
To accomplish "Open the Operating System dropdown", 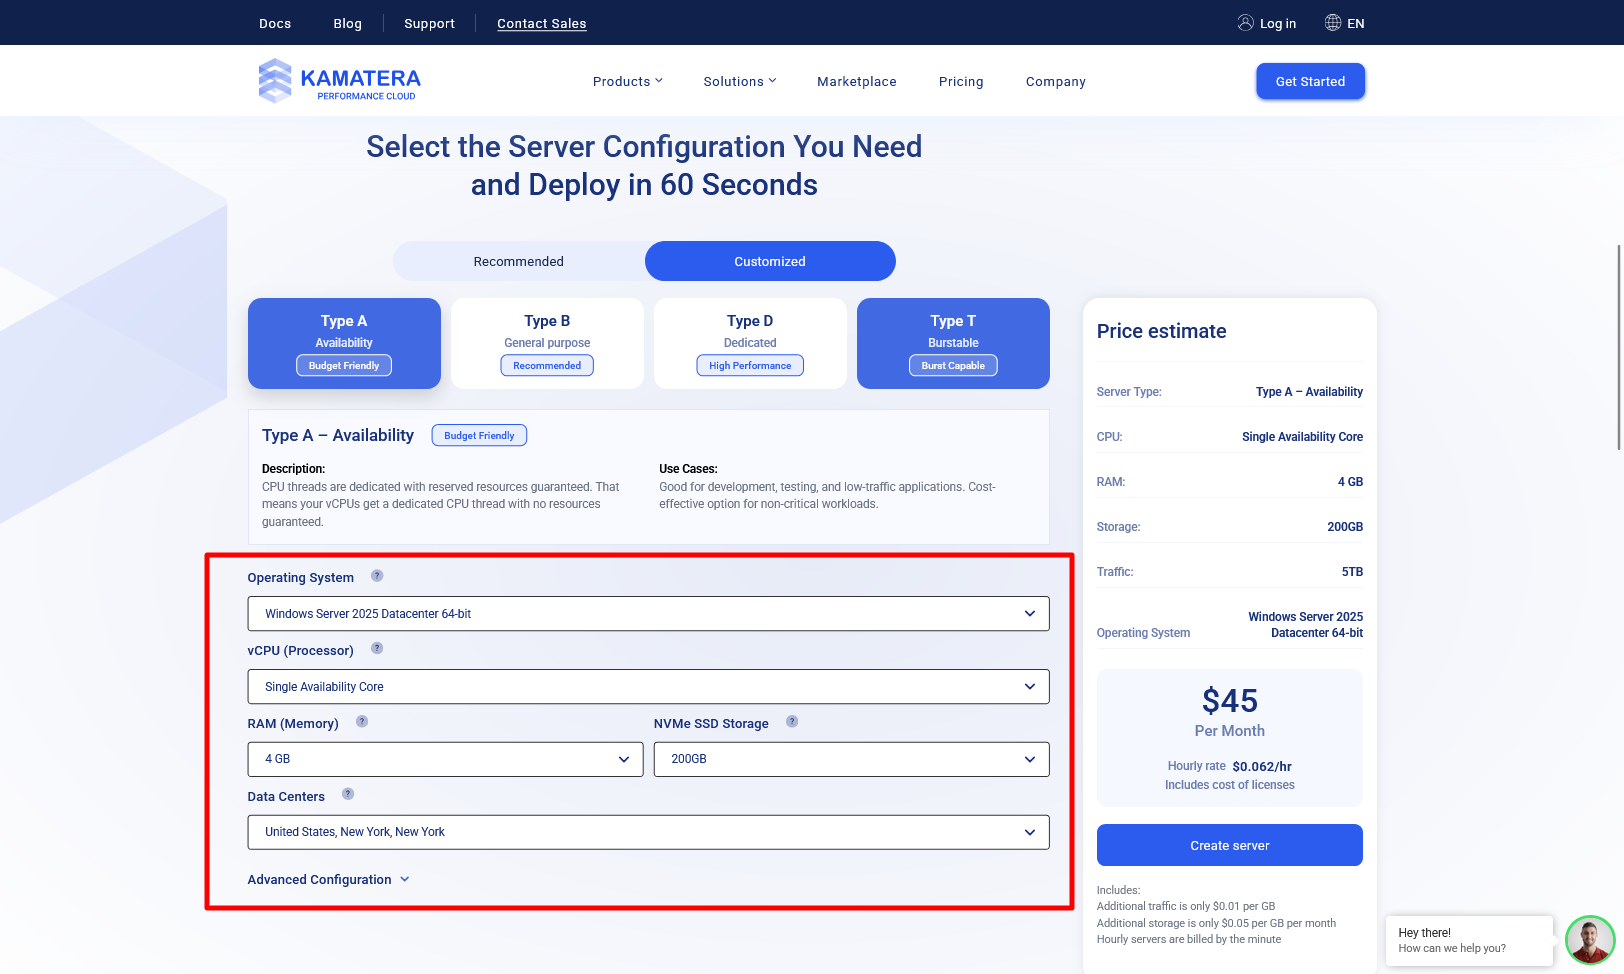I will tap(648, 614).
